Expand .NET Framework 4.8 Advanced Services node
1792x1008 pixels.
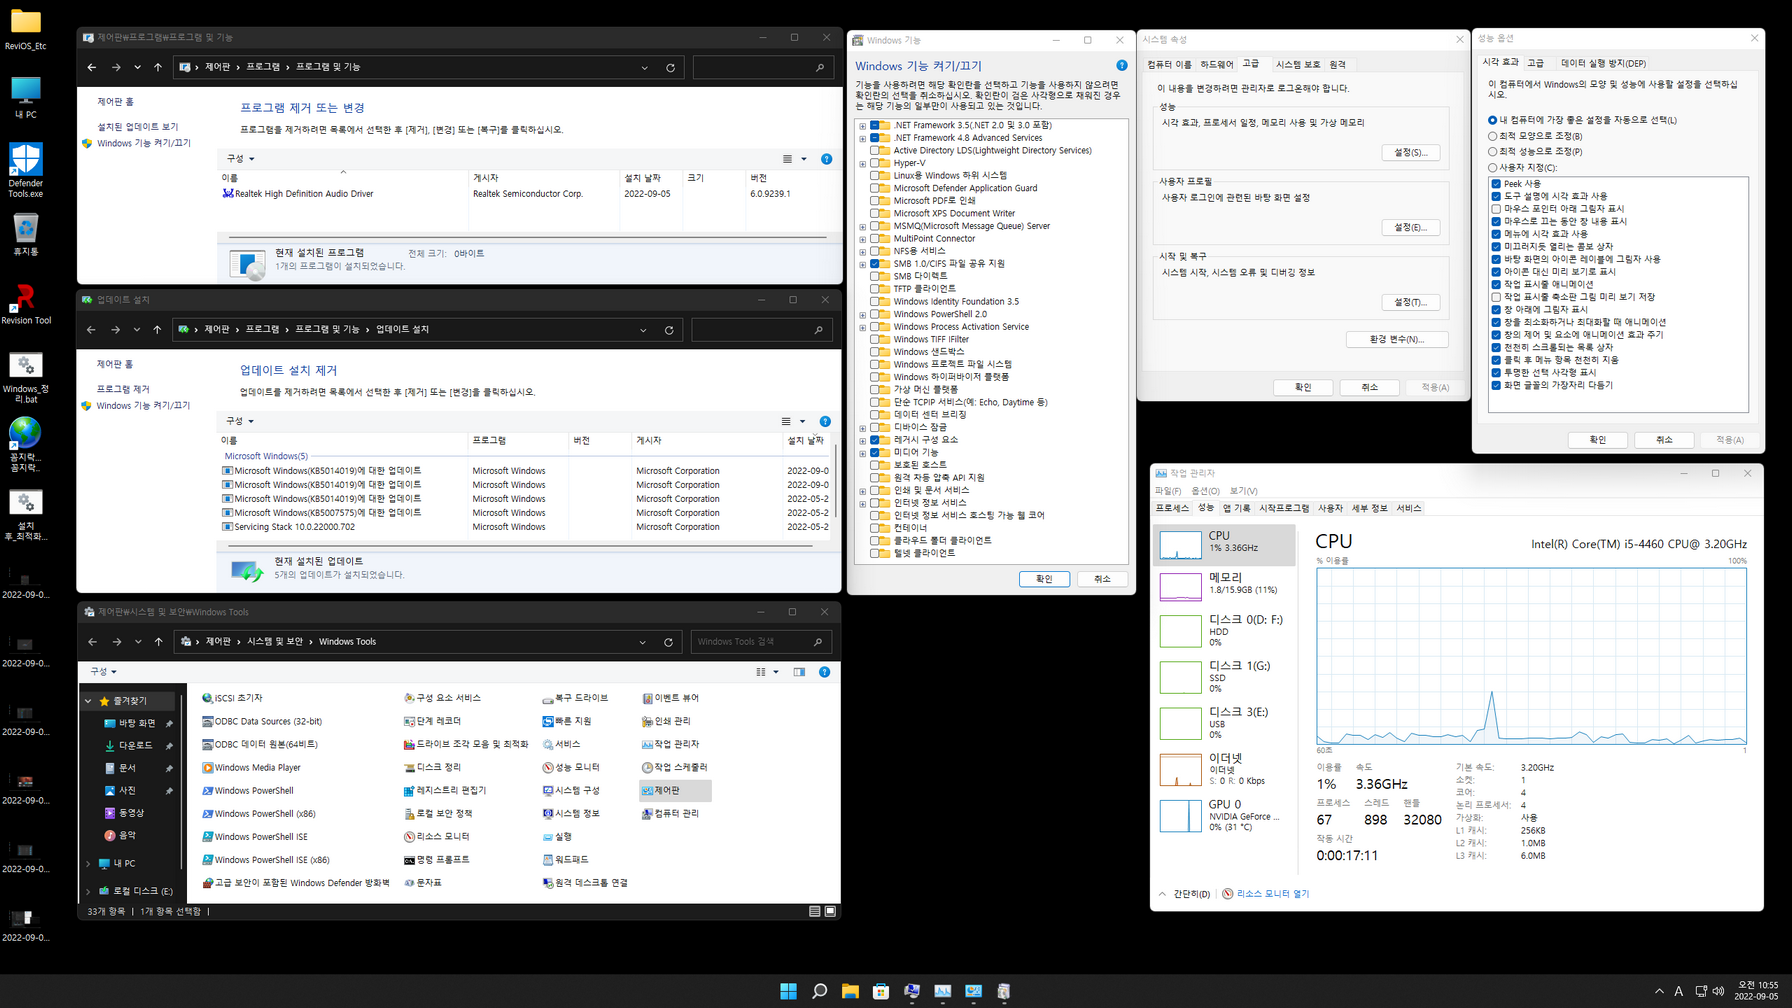click(x=863, y=138)
